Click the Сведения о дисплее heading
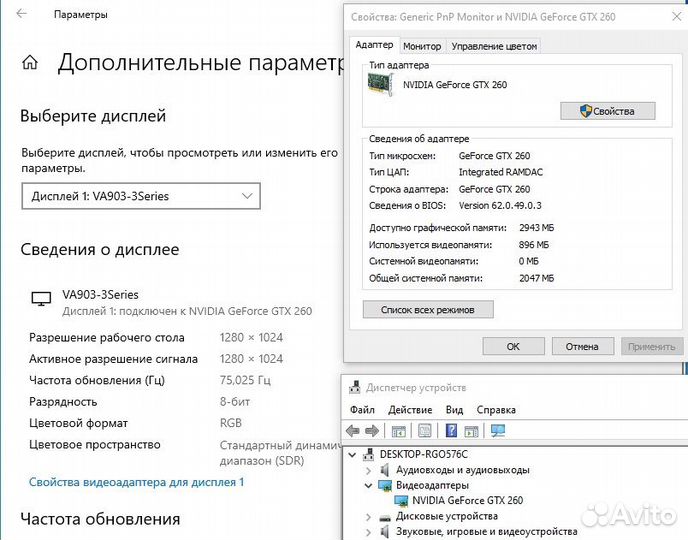 coord(100,249)
